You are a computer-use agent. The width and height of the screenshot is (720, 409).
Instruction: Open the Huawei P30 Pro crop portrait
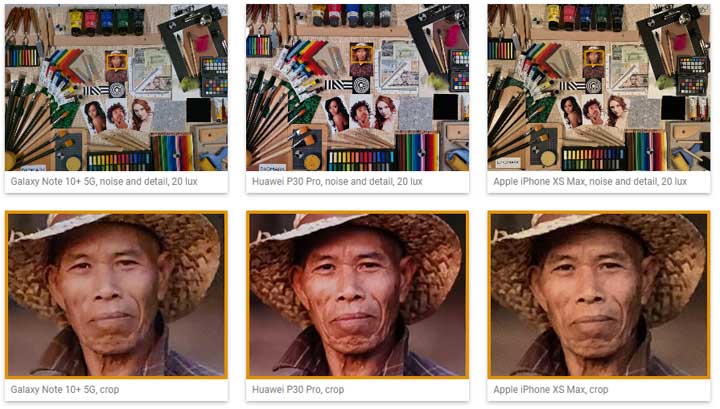pyautogui.click(x=358, y=295)
